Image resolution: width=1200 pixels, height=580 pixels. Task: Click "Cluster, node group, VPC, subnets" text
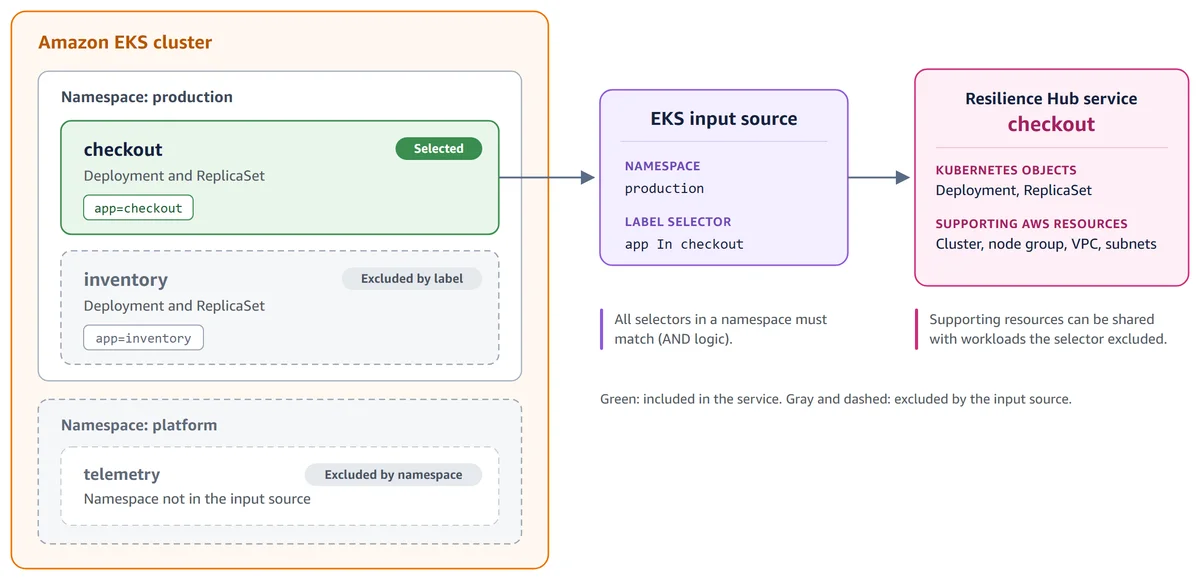click(x=1046, y=244)
